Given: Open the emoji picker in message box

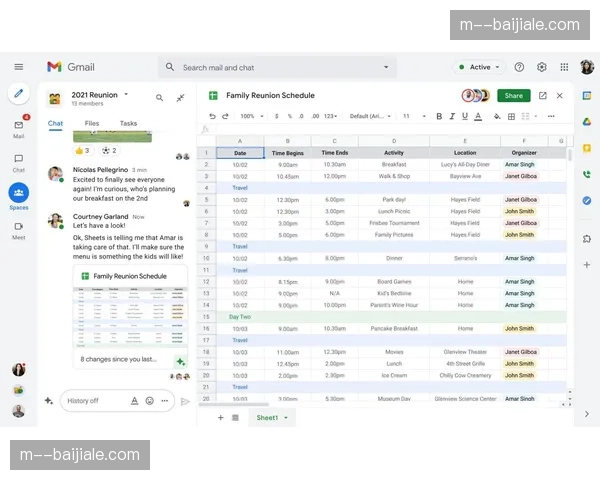Looking at the screenshot, I should 150,401.
